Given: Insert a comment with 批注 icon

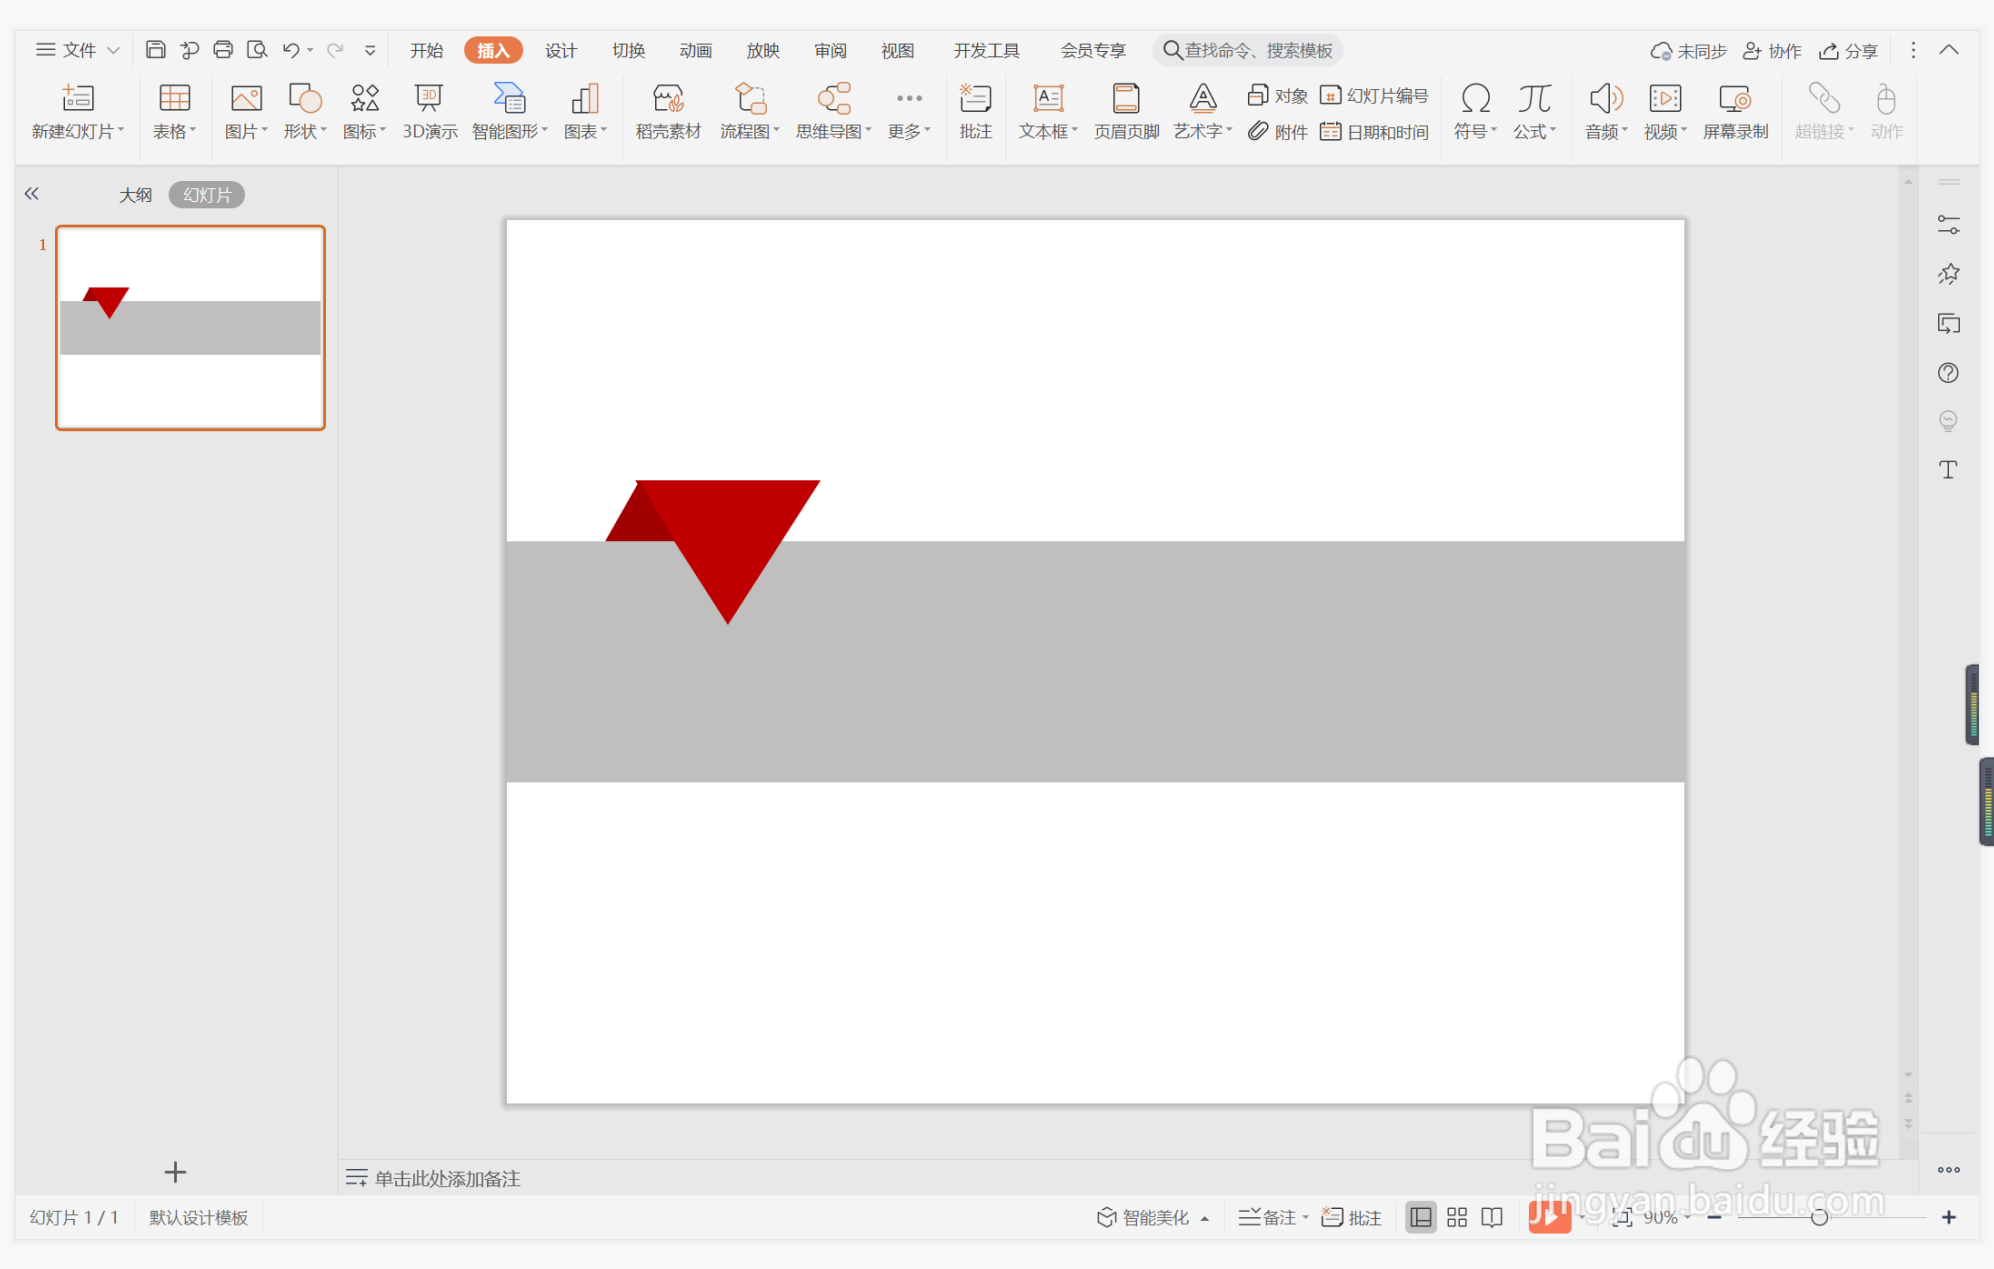Looking at the screenshot, I should 975,99.
